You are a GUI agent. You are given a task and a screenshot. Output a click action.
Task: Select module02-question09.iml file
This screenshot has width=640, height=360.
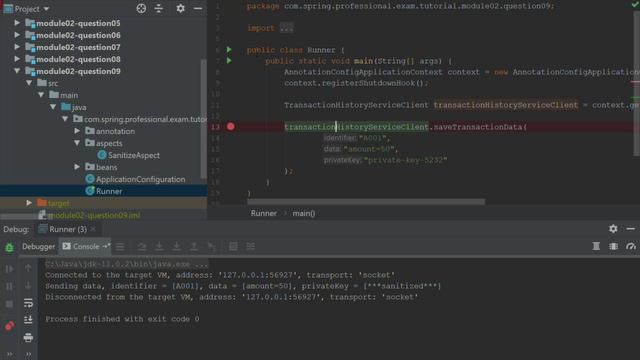click(x=89, y=215)
